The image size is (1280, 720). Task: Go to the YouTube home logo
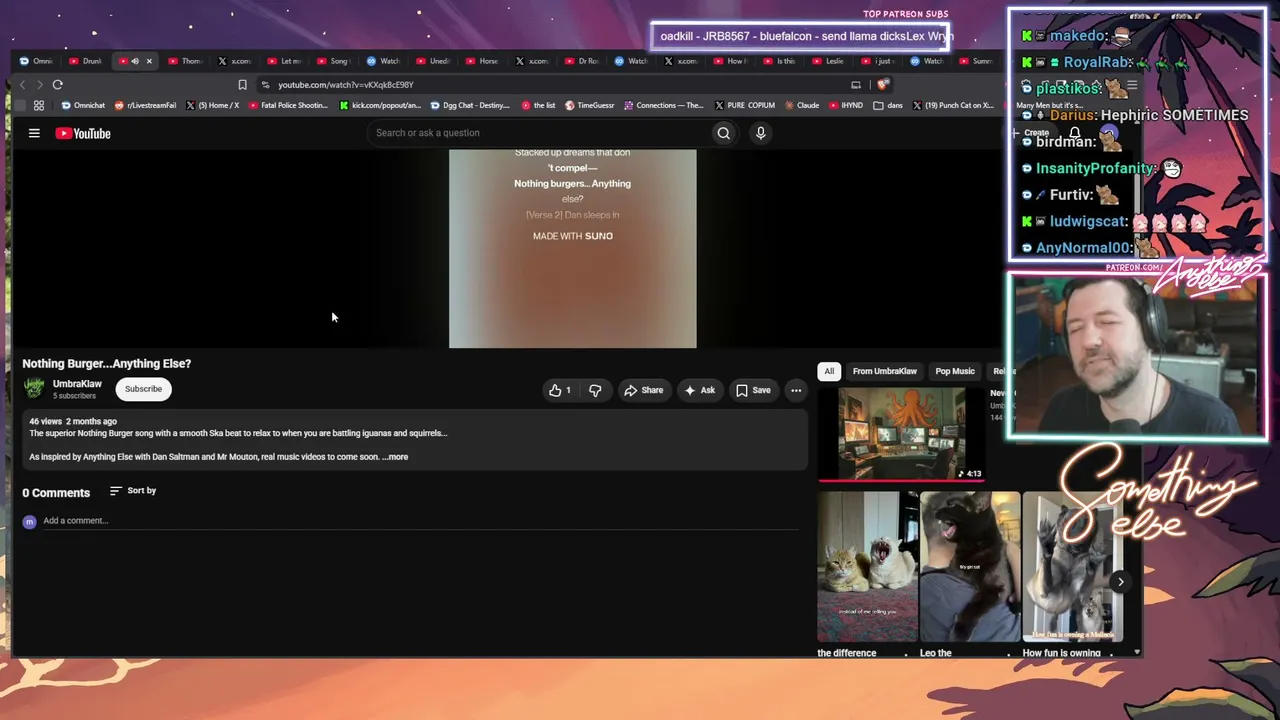(83, 133)
